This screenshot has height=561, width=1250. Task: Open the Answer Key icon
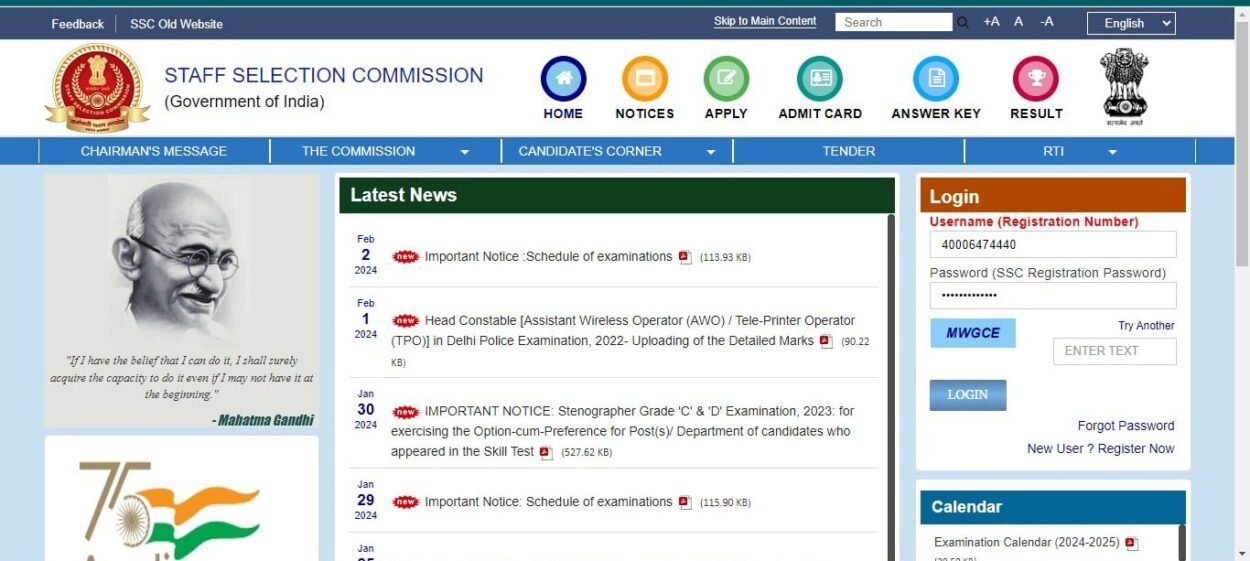936,79
